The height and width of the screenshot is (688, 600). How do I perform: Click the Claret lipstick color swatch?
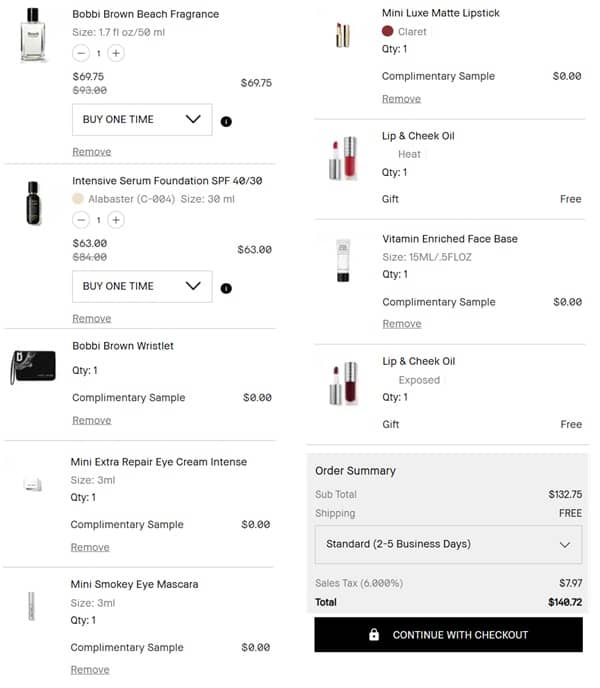388,32
